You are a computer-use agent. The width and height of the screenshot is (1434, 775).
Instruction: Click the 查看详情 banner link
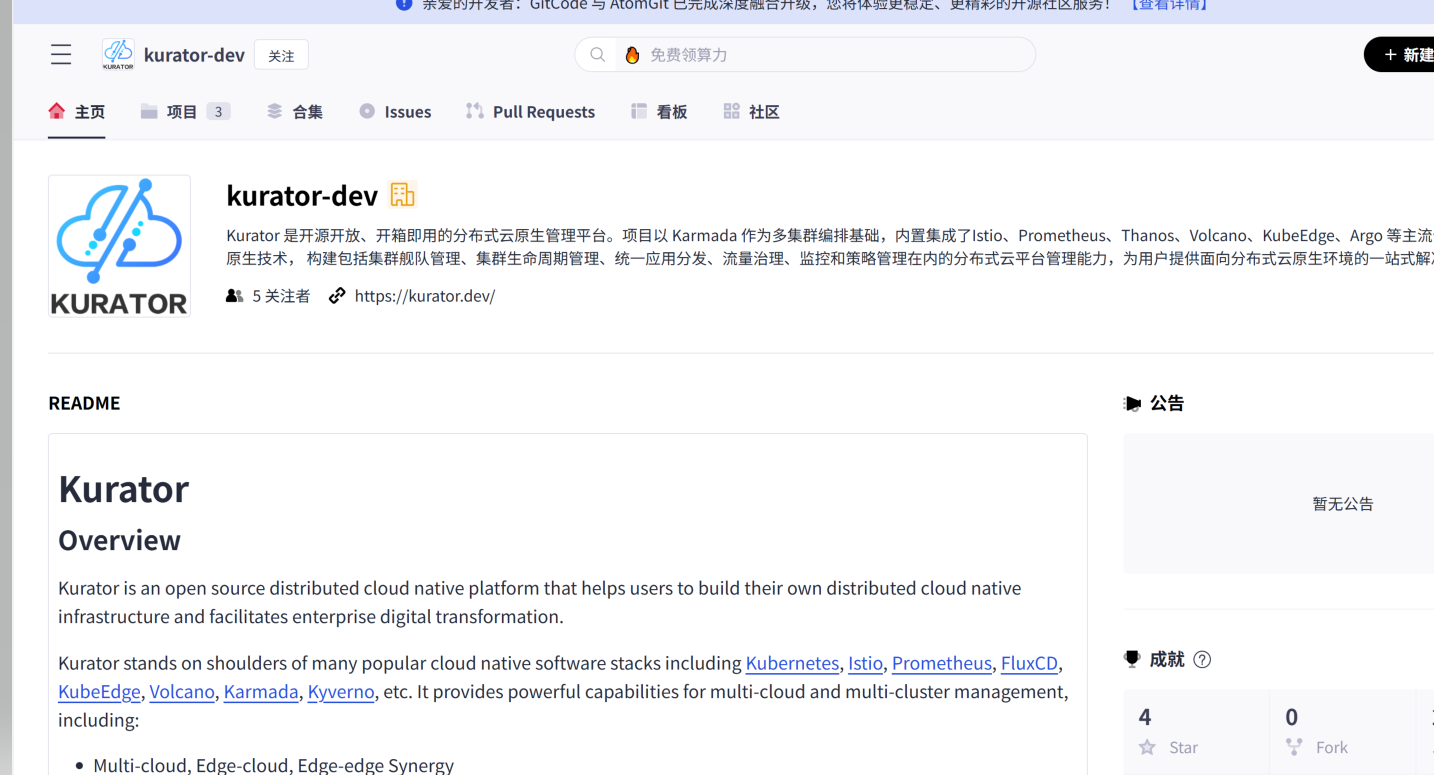(x=1169, y=4)
